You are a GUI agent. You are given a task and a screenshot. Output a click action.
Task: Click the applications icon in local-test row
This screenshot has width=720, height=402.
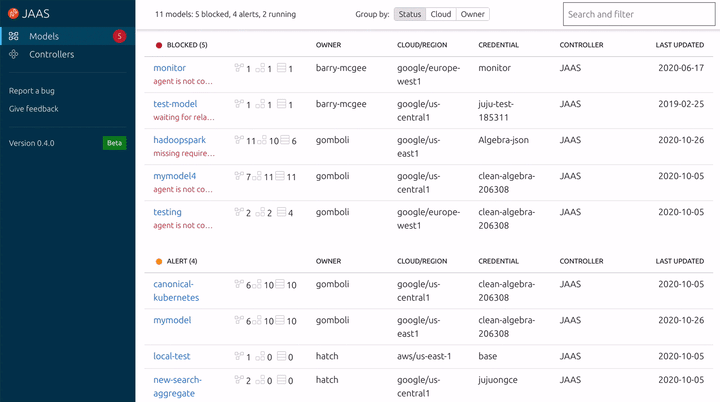pos(239,356)
